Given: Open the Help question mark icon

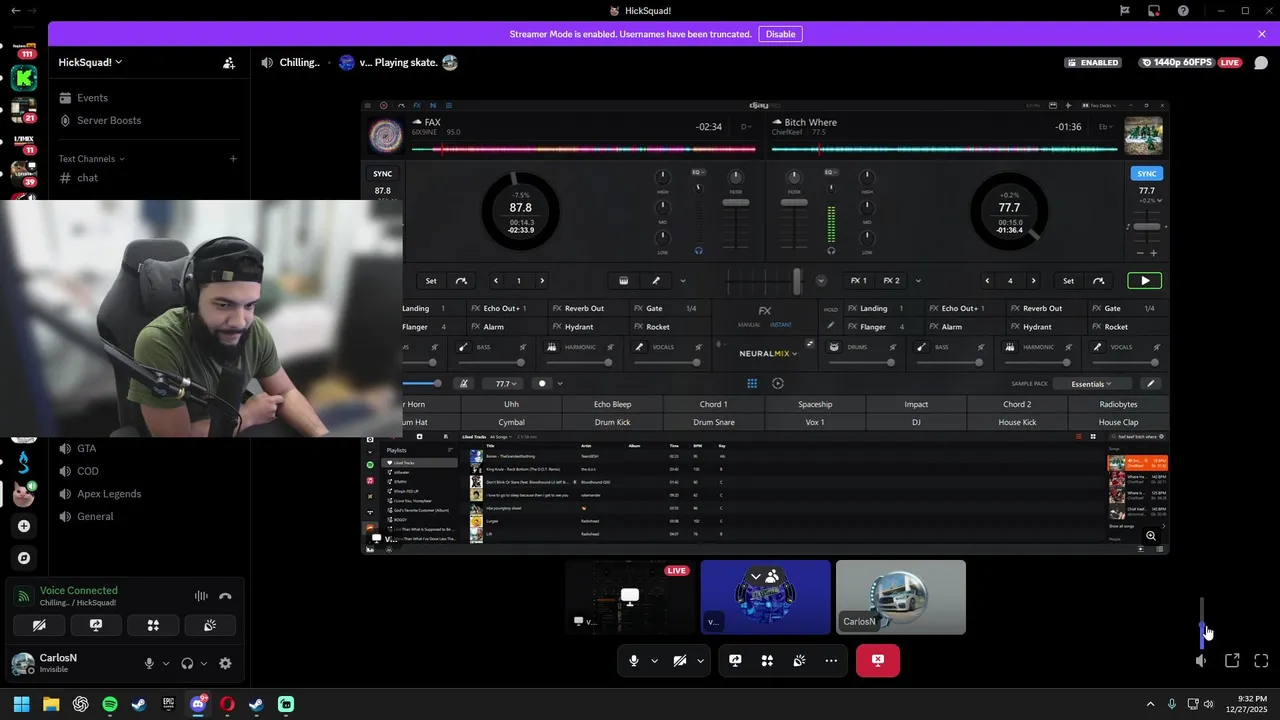Looking at the screenshot, I should click(1184, 11).
